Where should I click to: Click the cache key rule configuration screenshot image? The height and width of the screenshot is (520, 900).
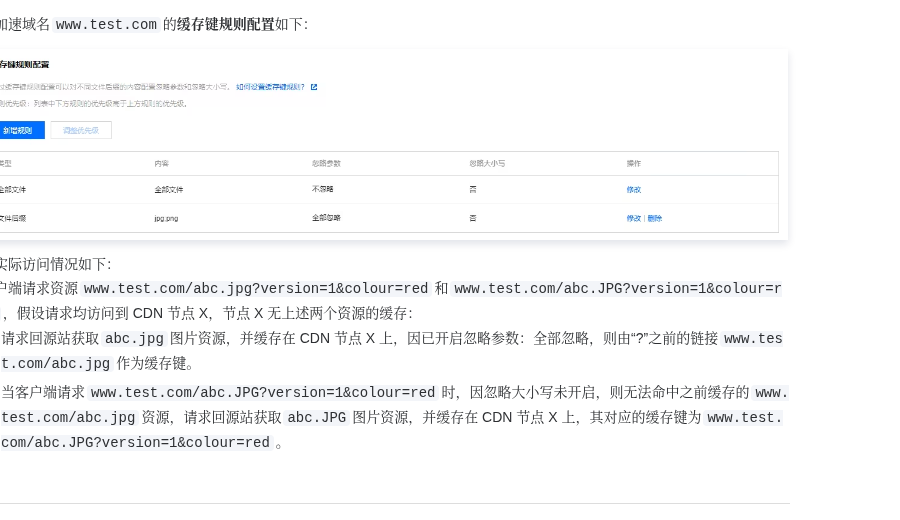tap(394, 145)
